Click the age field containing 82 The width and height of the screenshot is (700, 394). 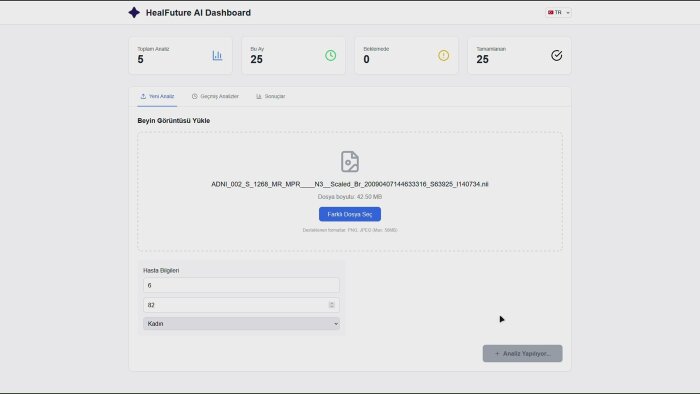tap(241, 305)
